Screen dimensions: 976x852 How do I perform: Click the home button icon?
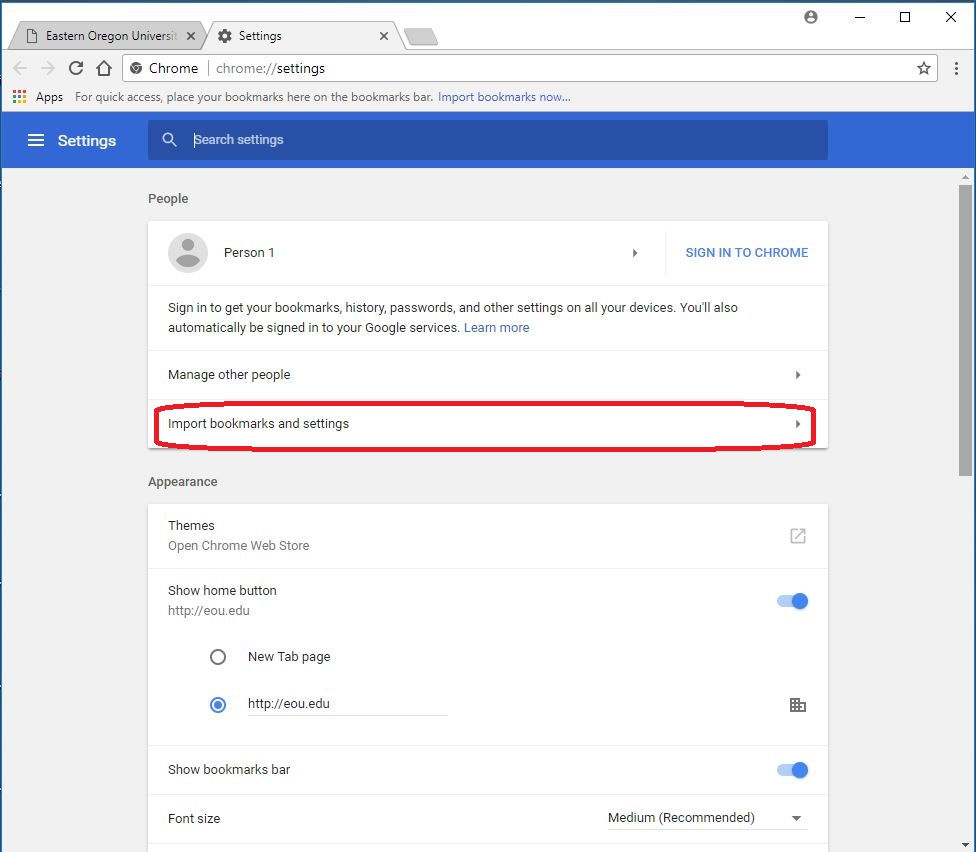click(104, 68)
